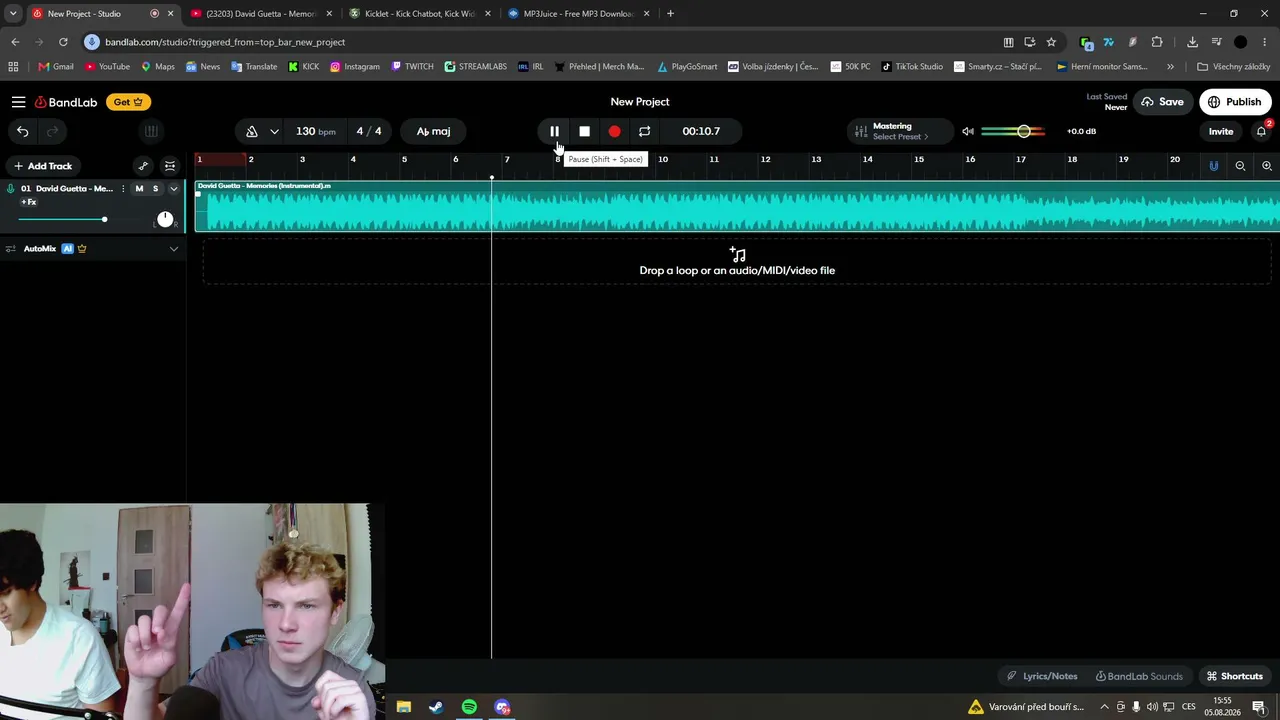Open the track 01 three-dot menu
The image size is (1280, 720).
(122, 189)
